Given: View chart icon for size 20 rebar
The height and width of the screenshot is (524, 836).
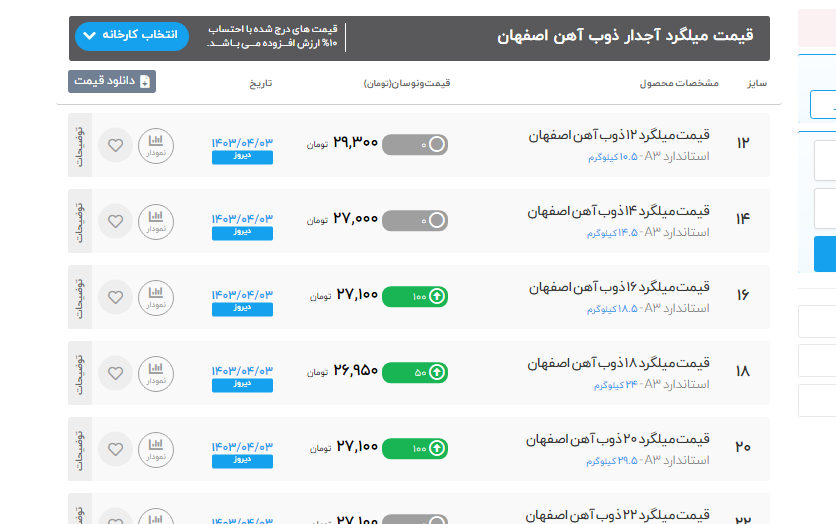Looking at the screenshot, I should coord(155,449).
